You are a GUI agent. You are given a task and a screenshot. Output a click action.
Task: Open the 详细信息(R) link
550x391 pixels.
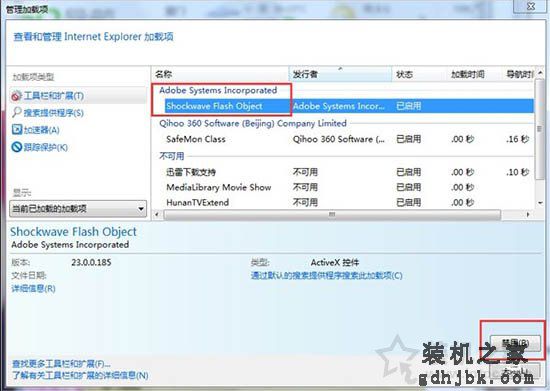[33, 289]
